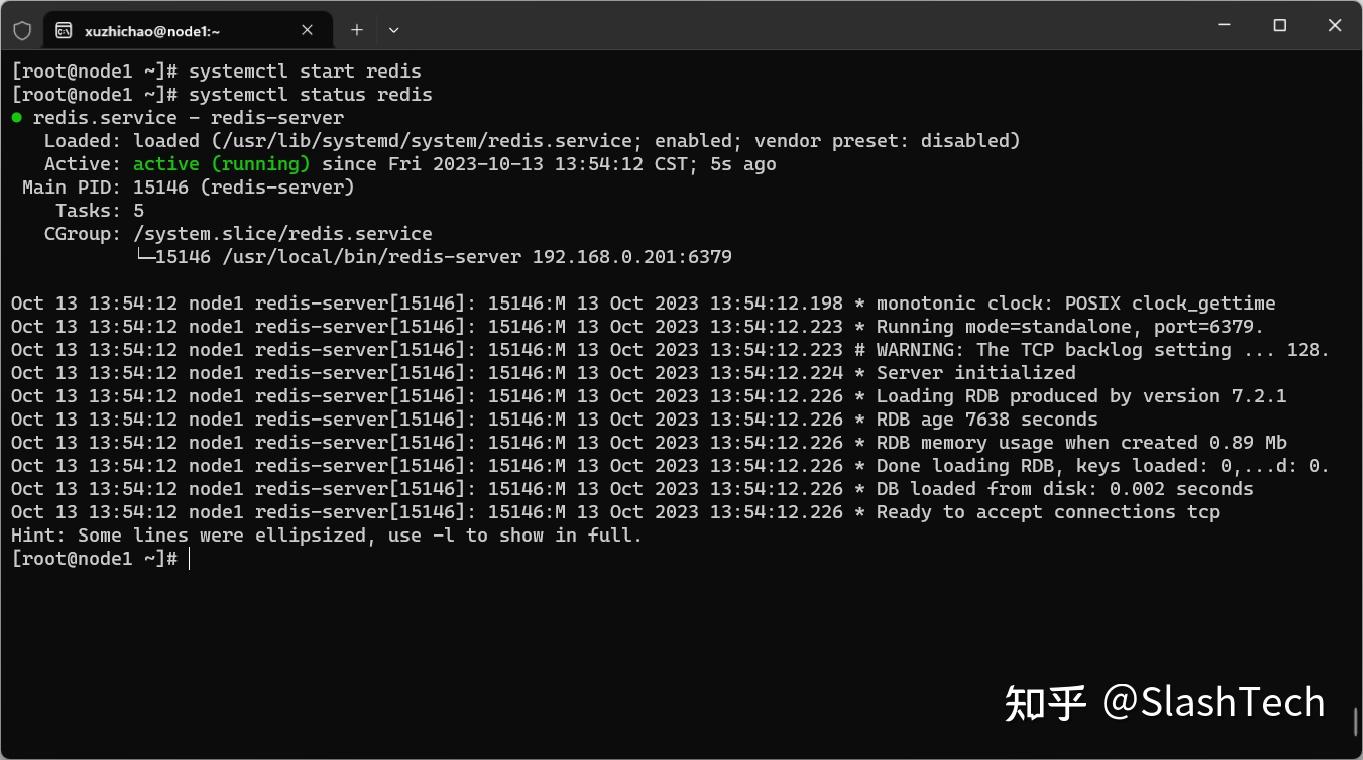1363x760 pixels.
Task: Close the xuzhichao@node1 tab
Action: point(307,29)
